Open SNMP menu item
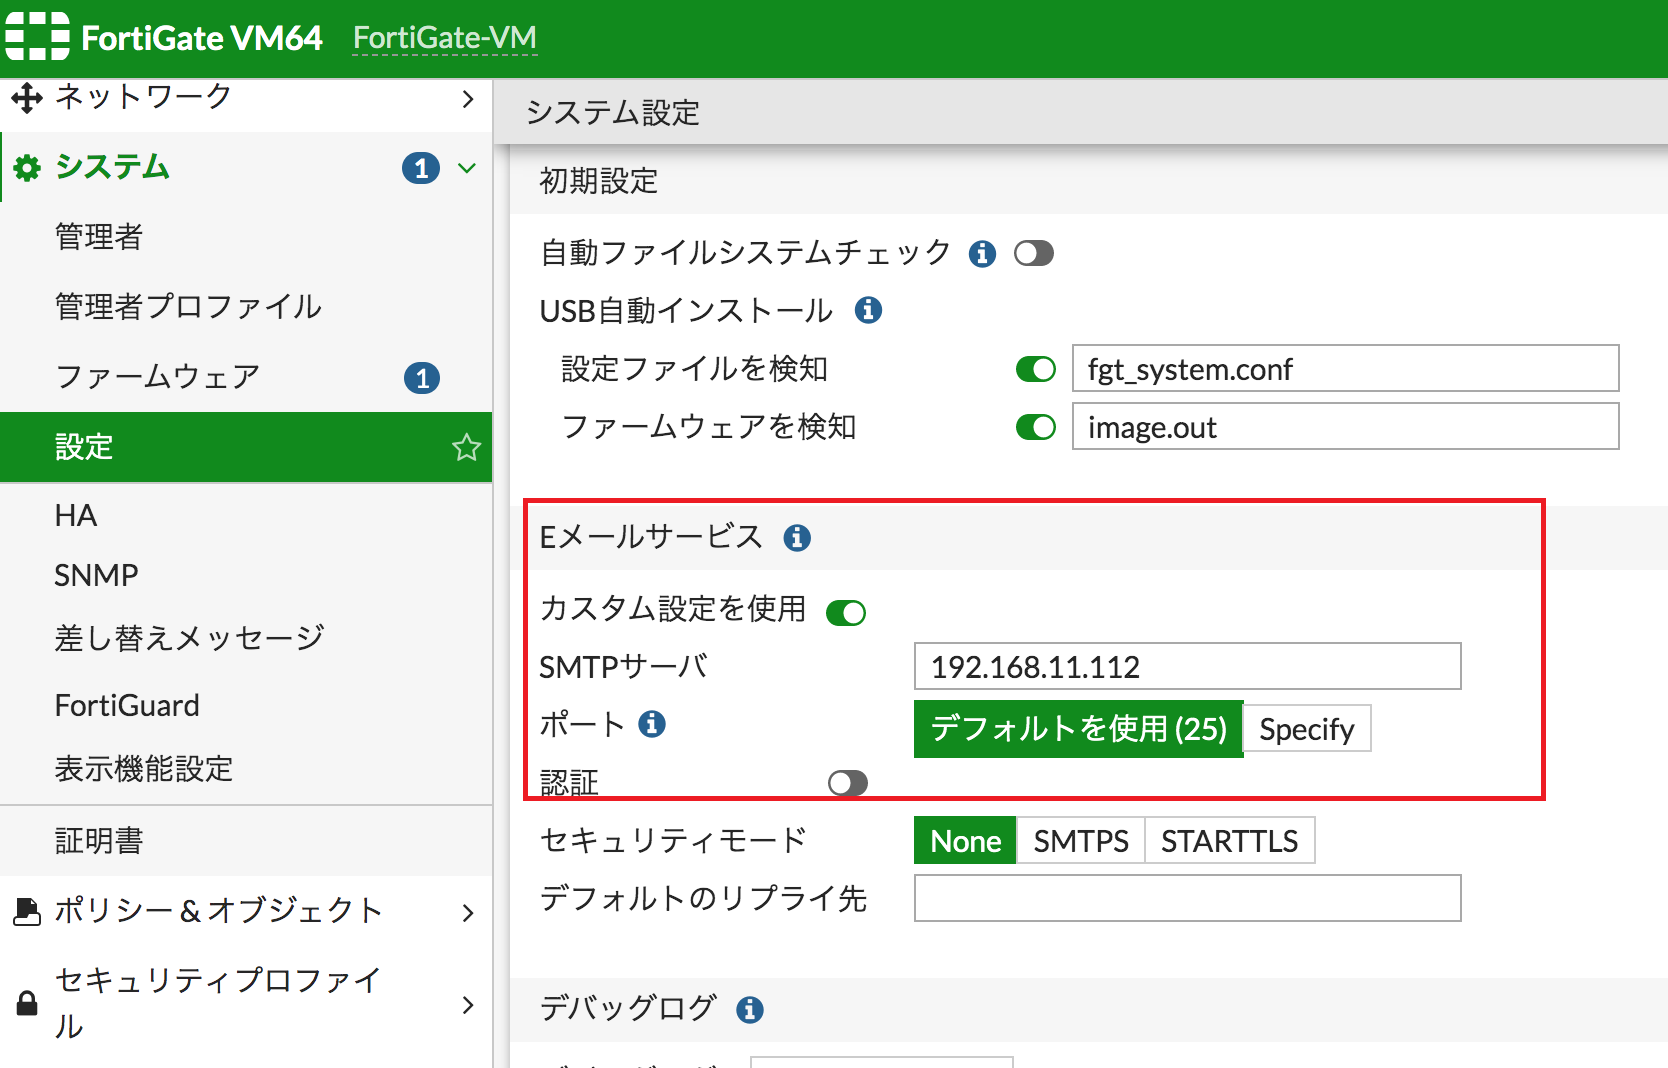 tap(246, 575)
